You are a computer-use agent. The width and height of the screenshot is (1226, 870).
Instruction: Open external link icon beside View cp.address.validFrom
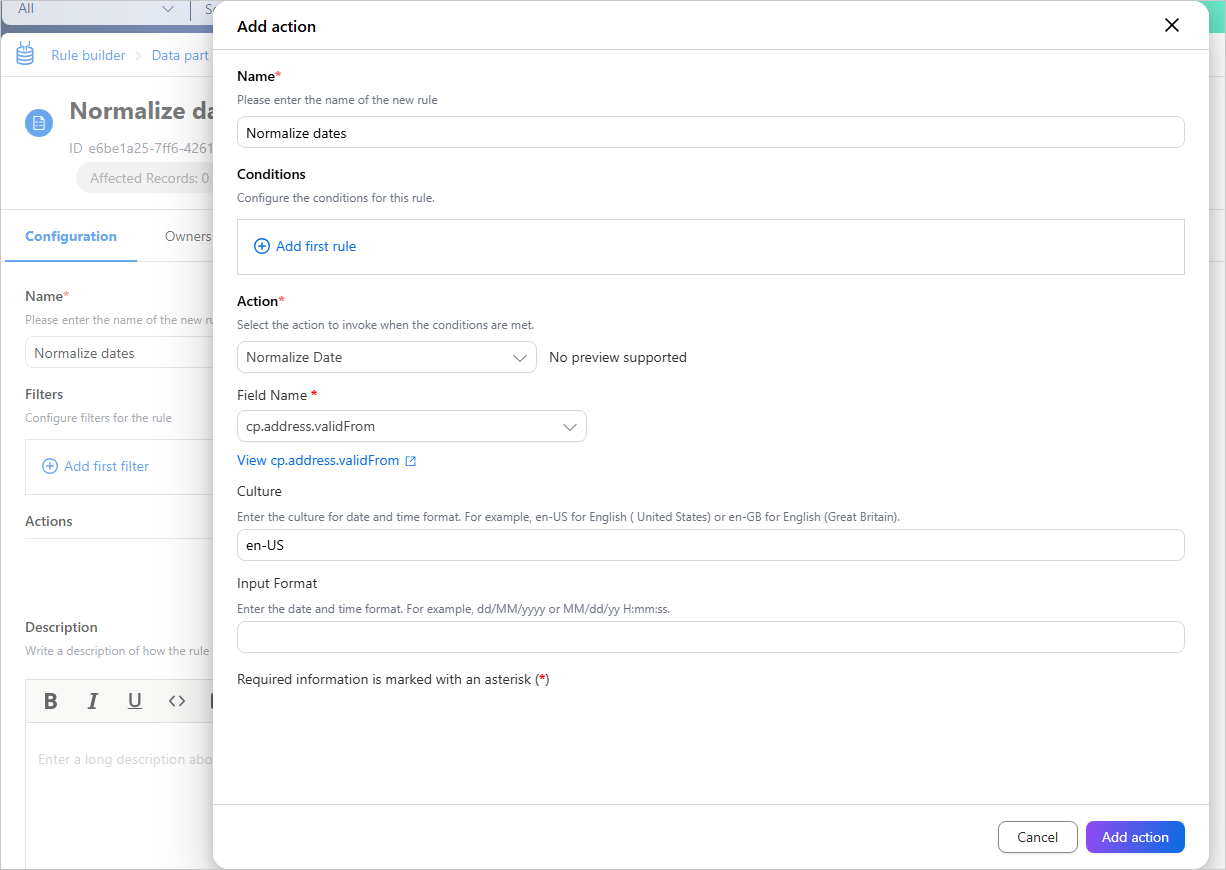click(x=410, y=461)
